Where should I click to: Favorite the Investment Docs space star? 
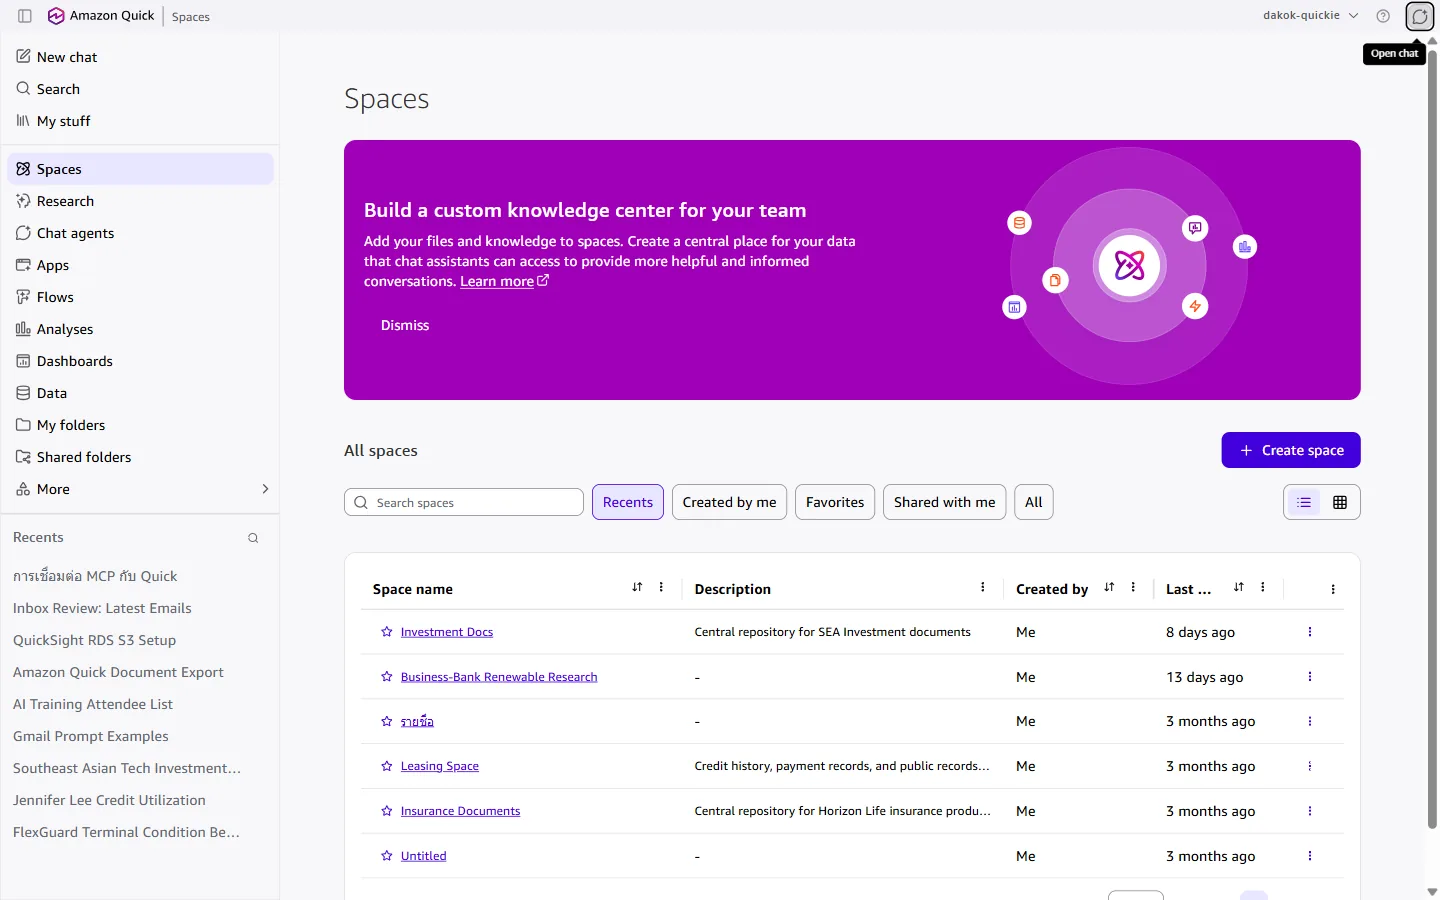[x=387, y=632]
